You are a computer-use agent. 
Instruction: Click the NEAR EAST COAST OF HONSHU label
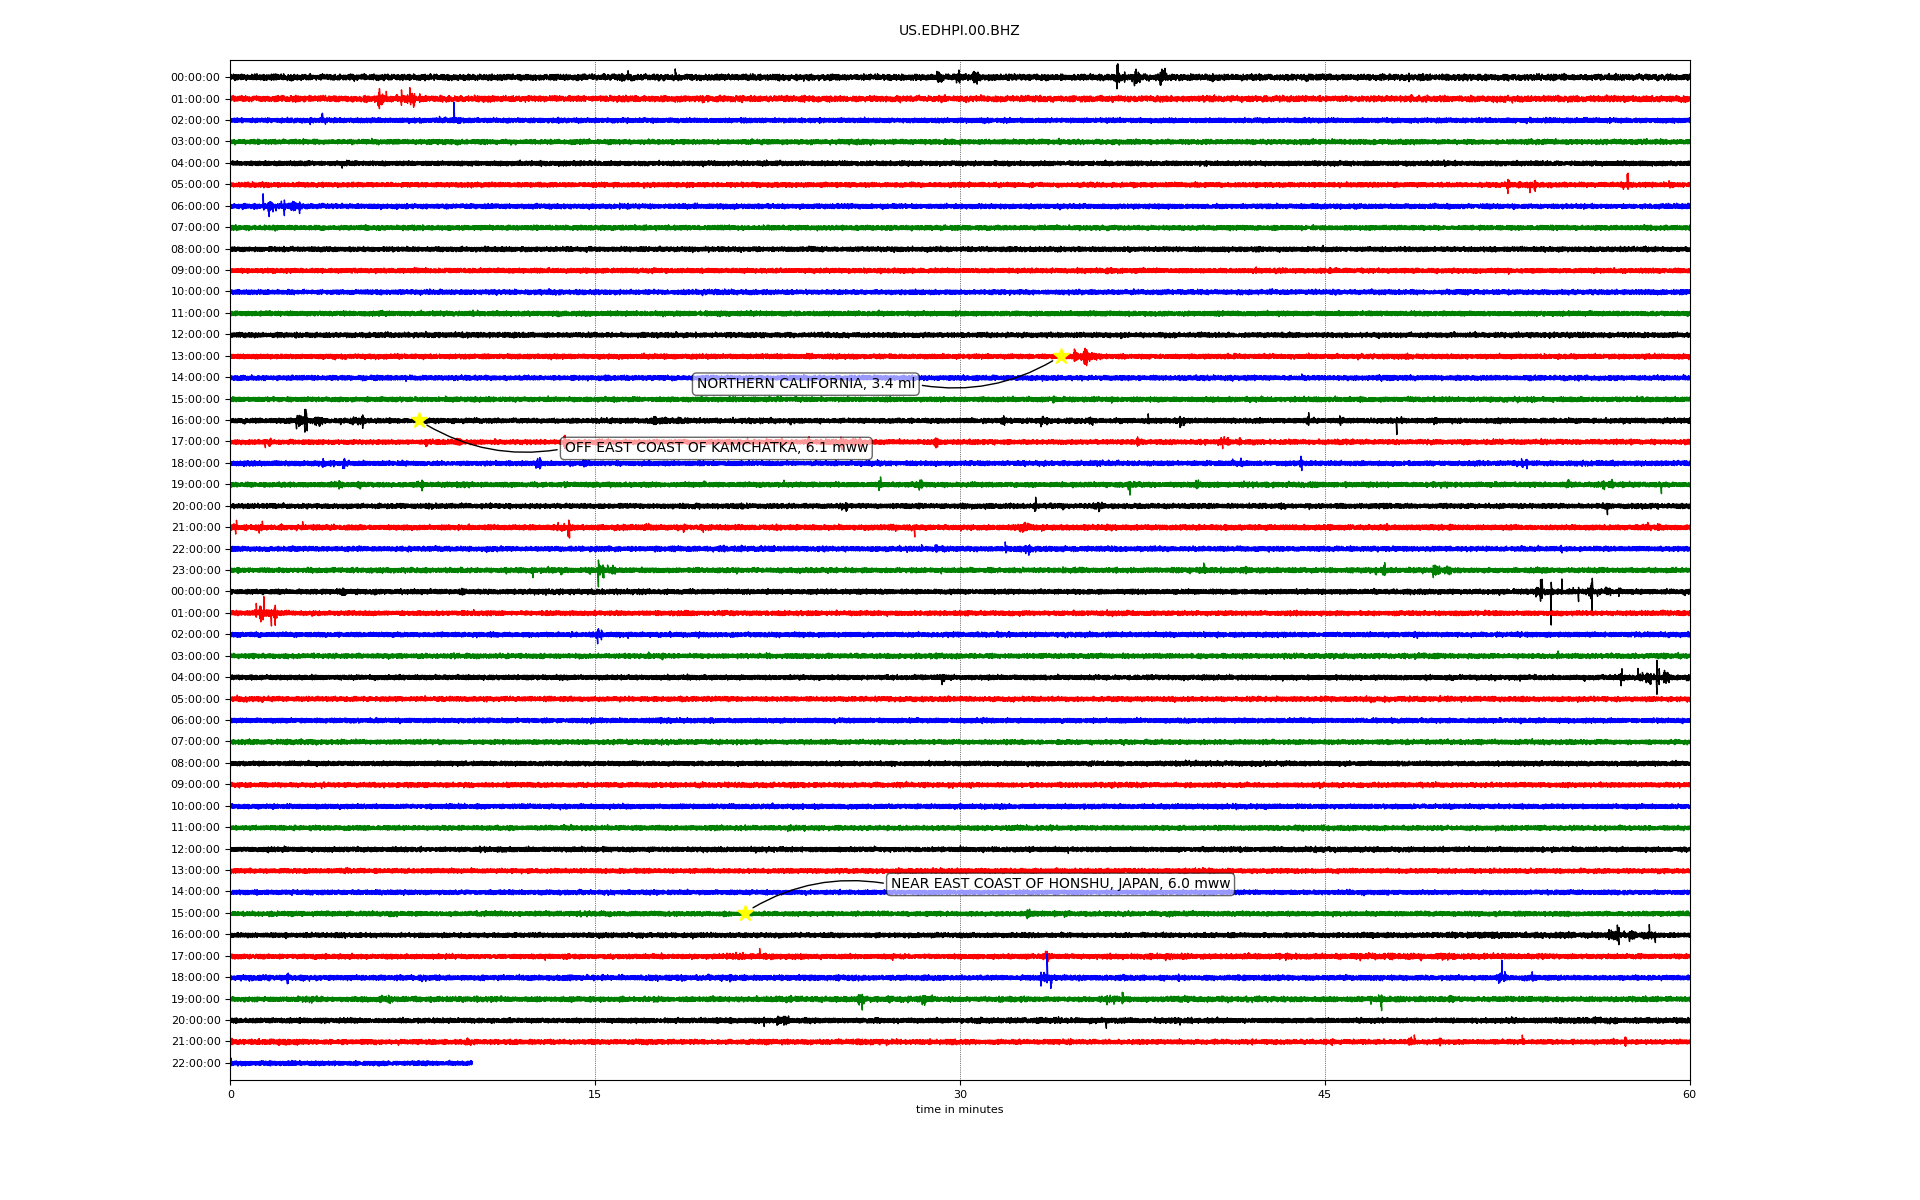tap(1060, 884)
